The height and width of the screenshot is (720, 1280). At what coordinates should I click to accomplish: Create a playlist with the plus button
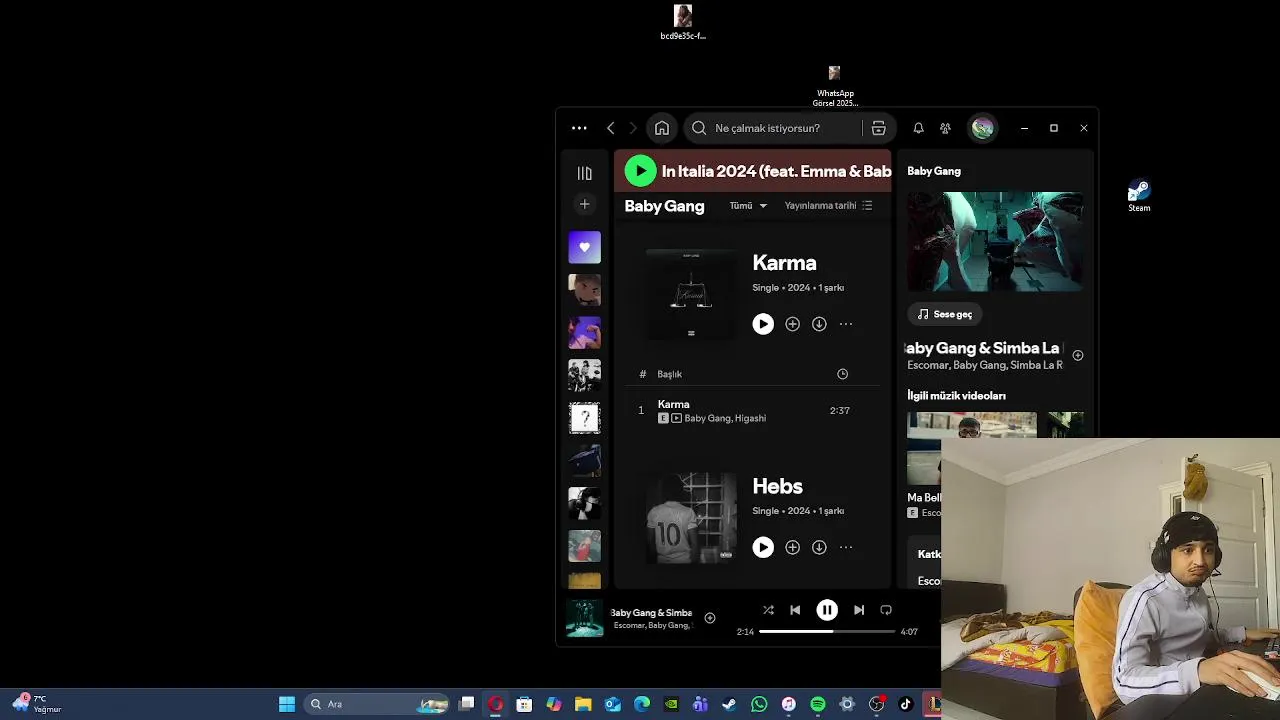pyautogui.click(x=585, y=204)
